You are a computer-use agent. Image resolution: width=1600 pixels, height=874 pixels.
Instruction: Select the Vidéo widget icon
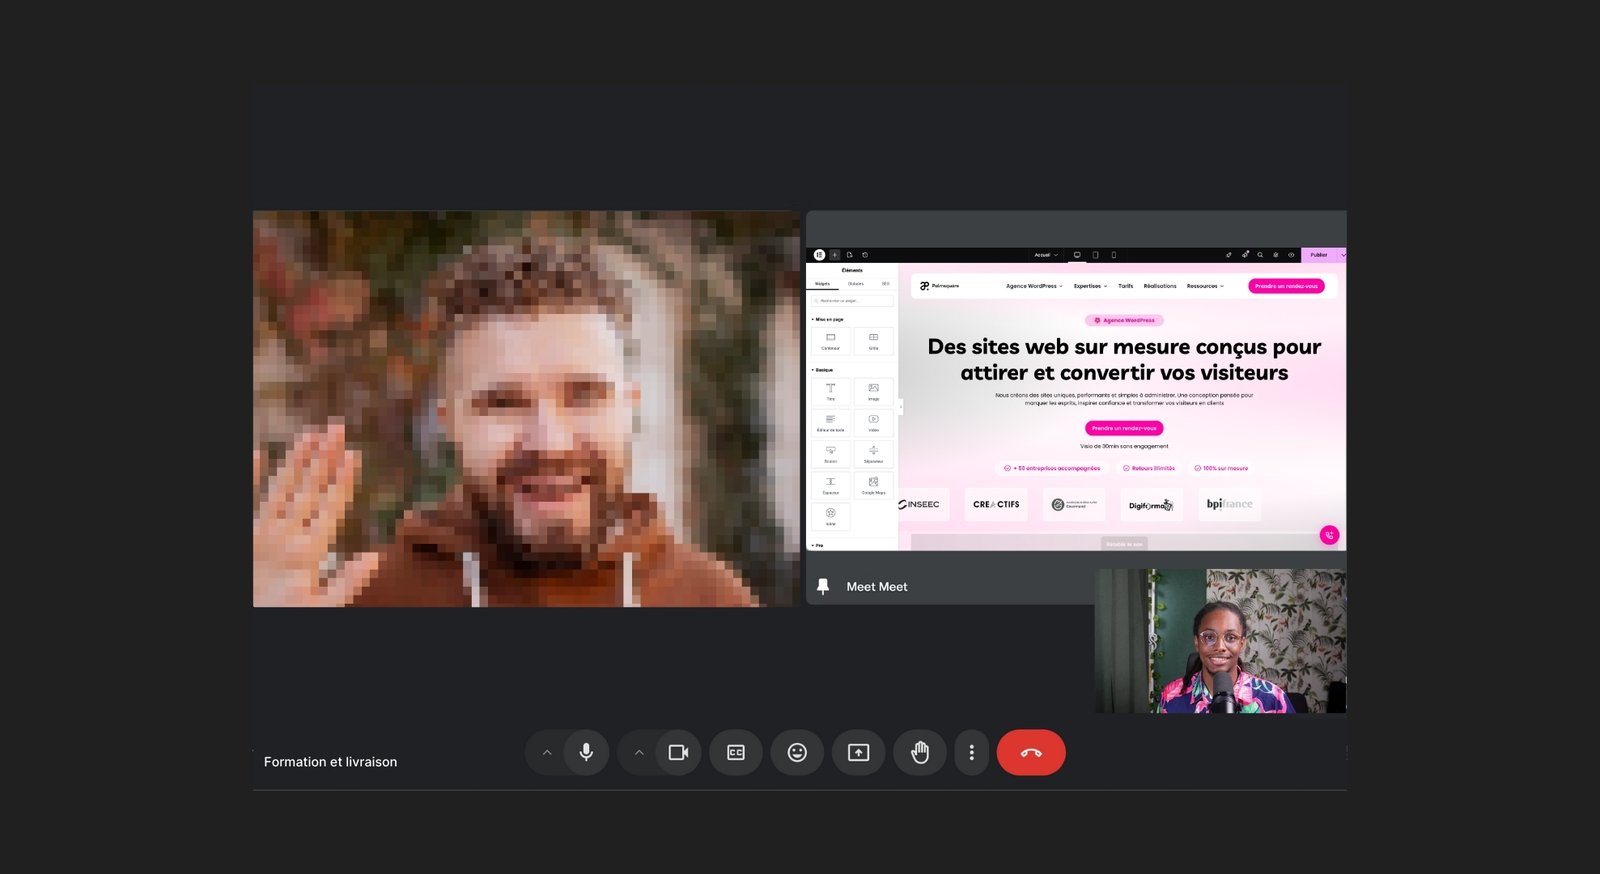point(873,422)
